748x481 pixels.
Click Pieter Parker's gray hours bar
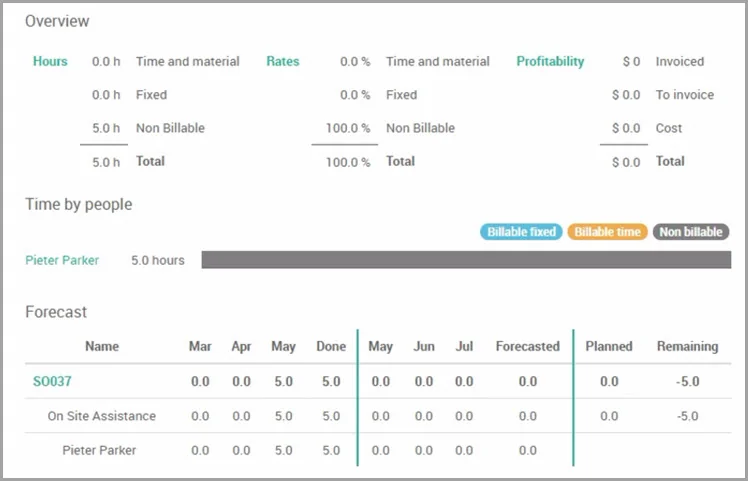(x=466, y=260)
